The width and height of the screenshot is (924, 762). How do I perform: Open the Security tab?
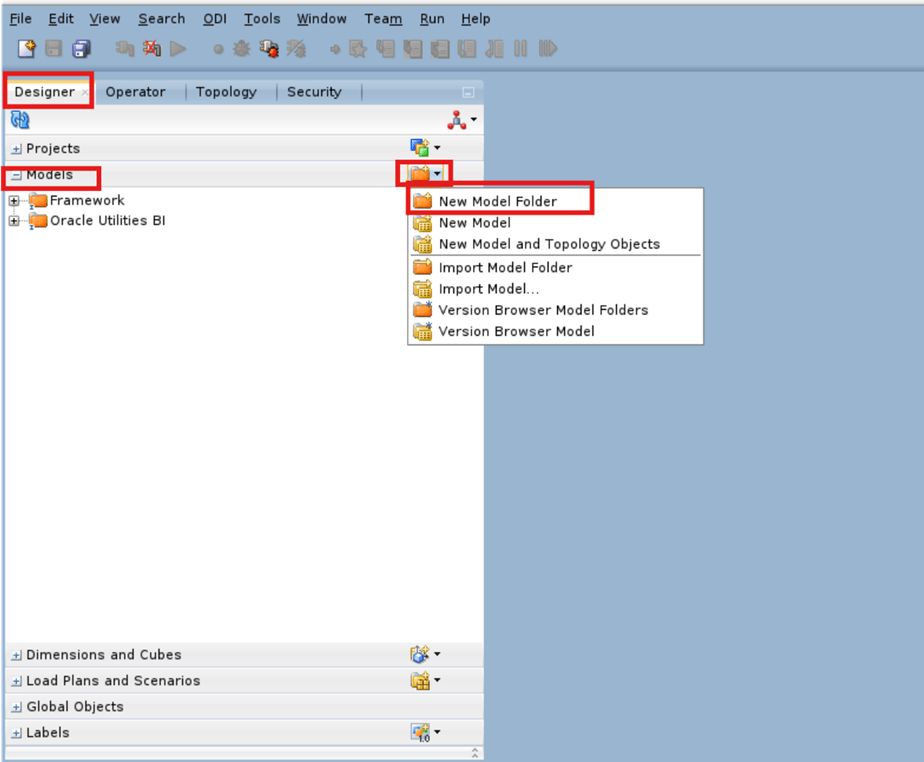314,91
